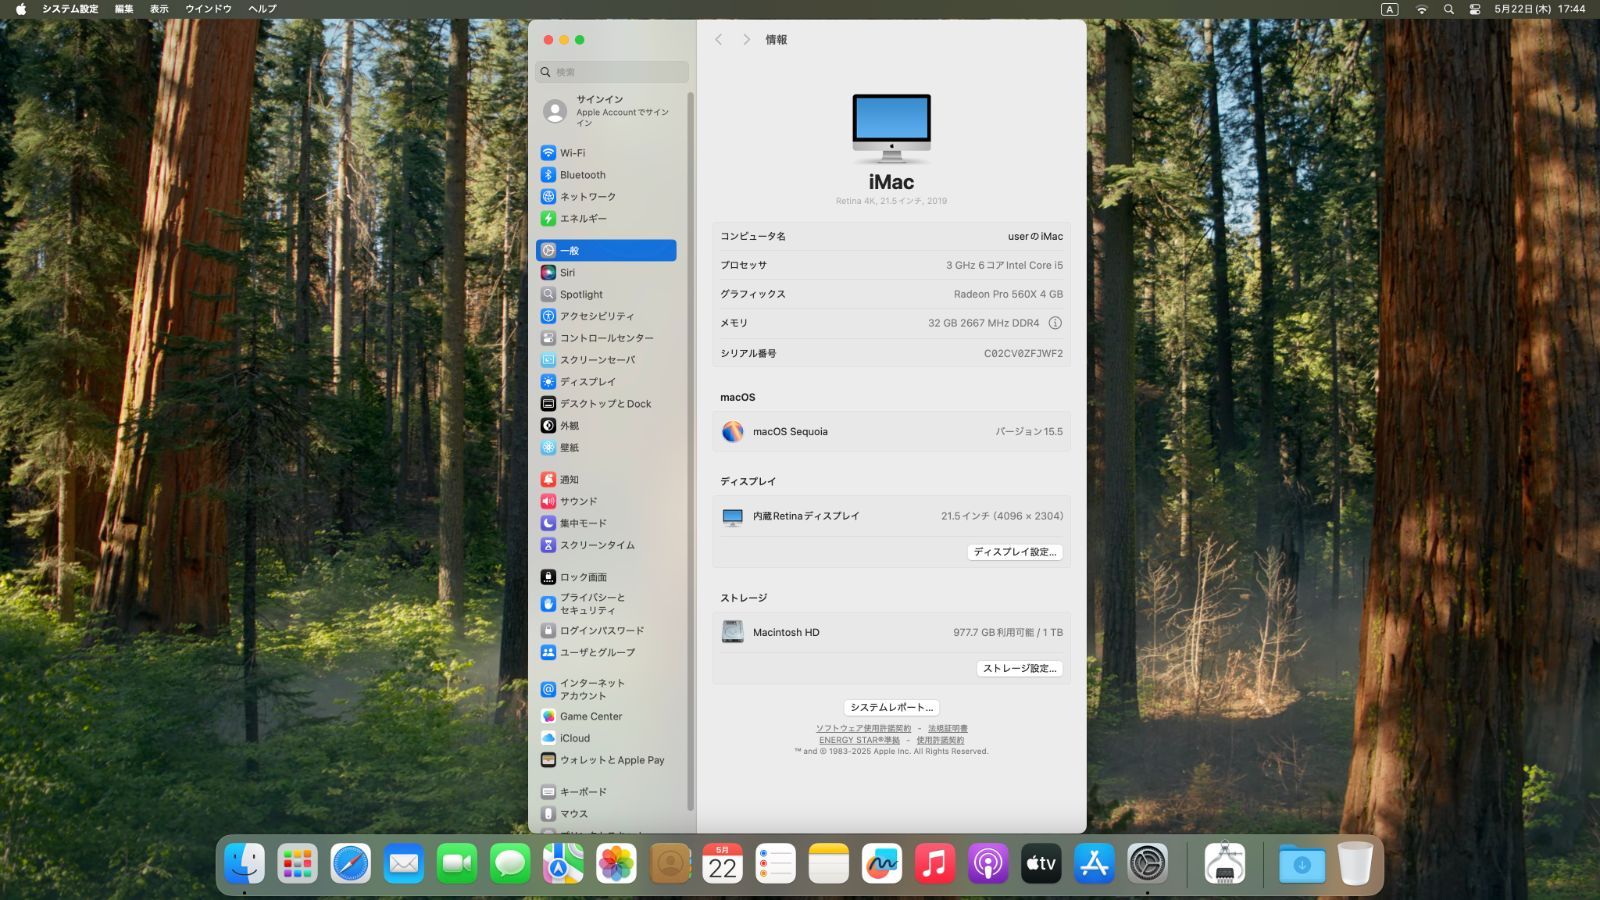Click the memory info icon

coord(1055,323)
